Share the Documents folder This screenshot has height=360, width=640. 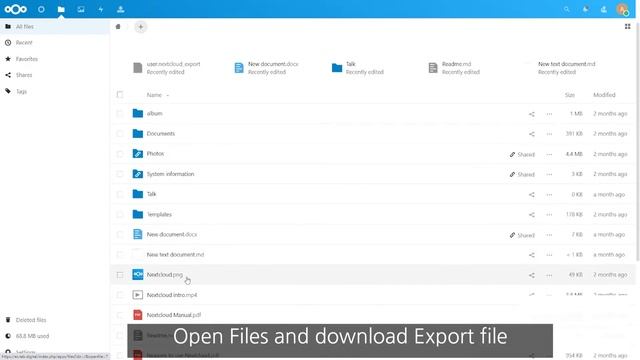[531, 134]
